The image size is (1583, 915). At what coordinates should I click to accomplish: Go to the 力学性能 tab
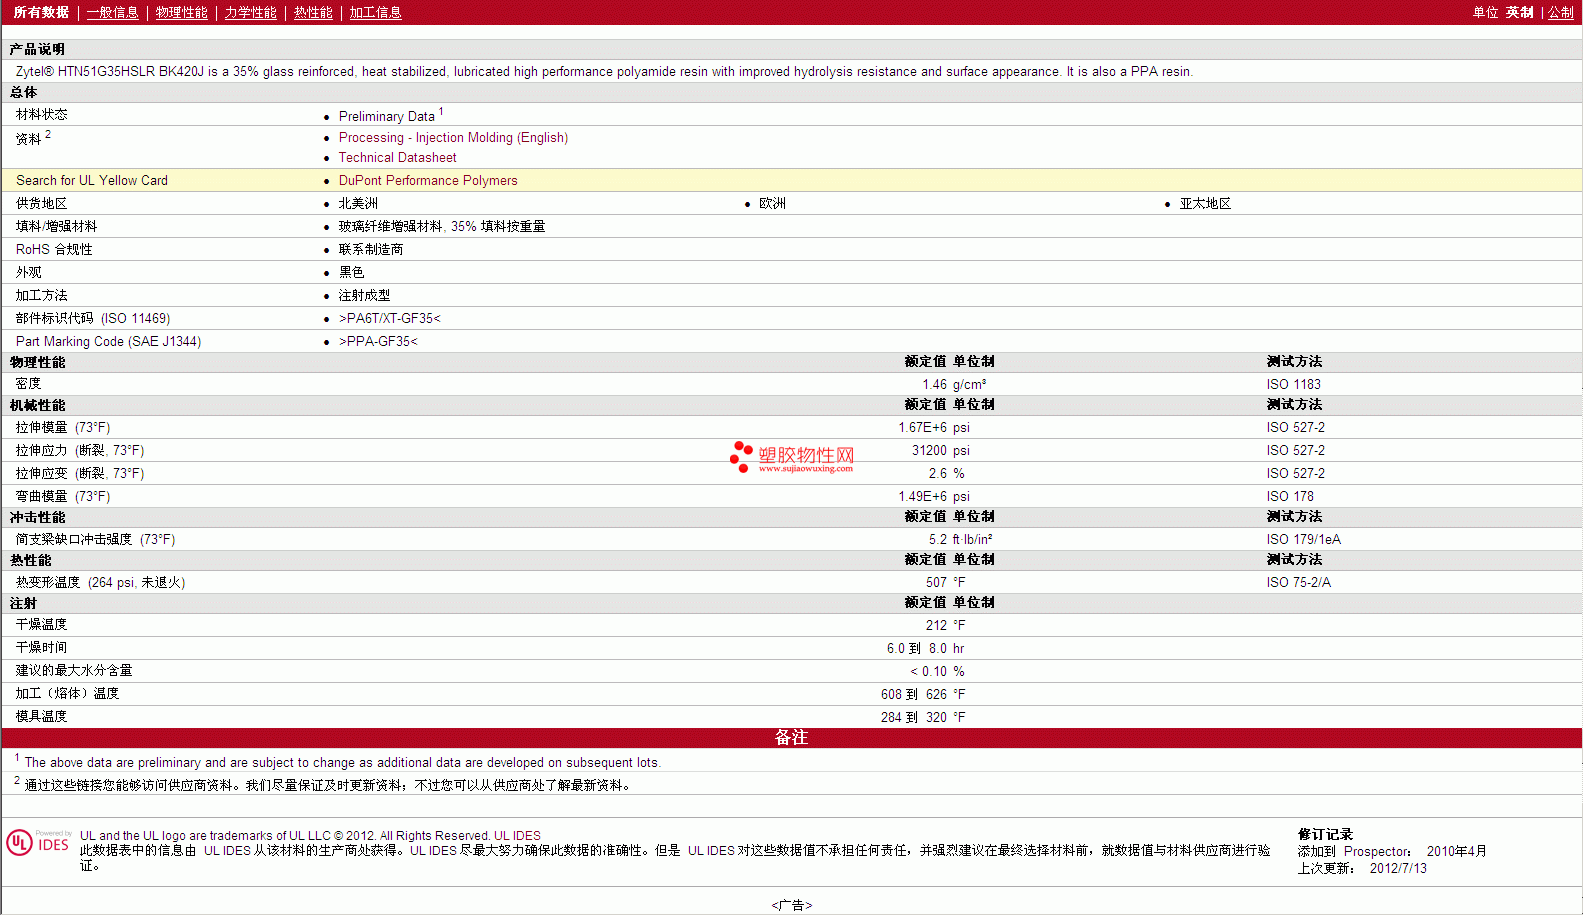coord(250,13)
